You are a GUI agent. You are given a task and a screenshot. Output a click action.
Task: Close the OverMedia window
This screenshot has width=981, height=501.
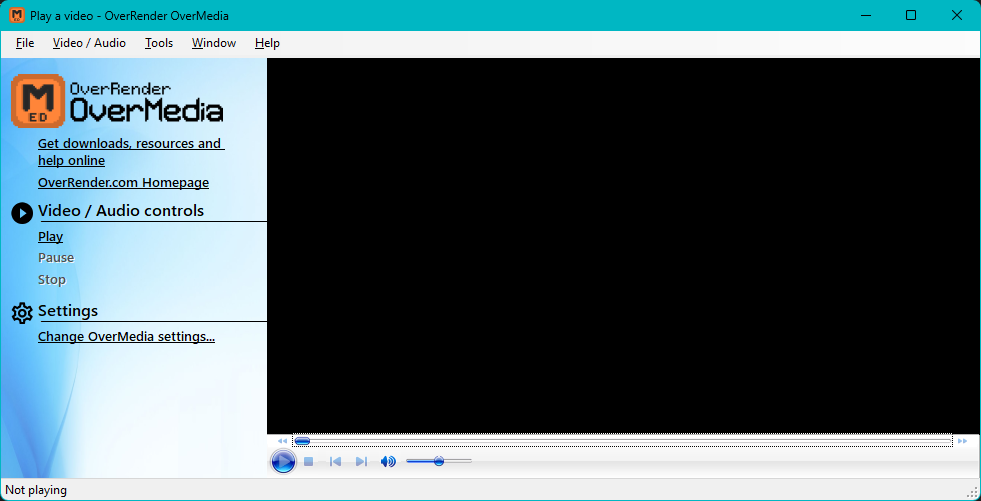(957, 15)
